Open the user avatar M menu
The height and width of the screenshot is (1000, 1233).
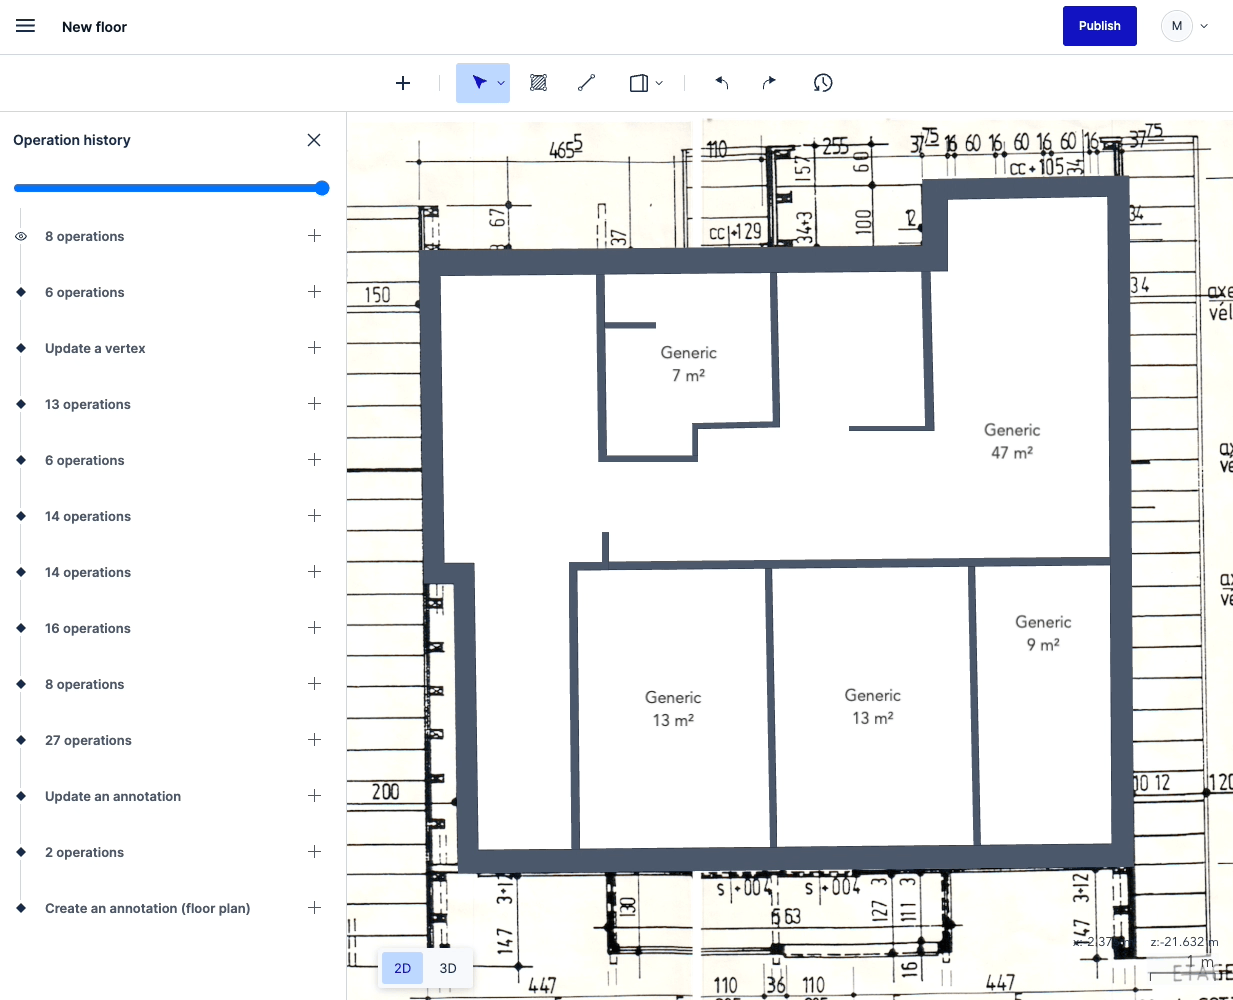[x=1177, y=26]
